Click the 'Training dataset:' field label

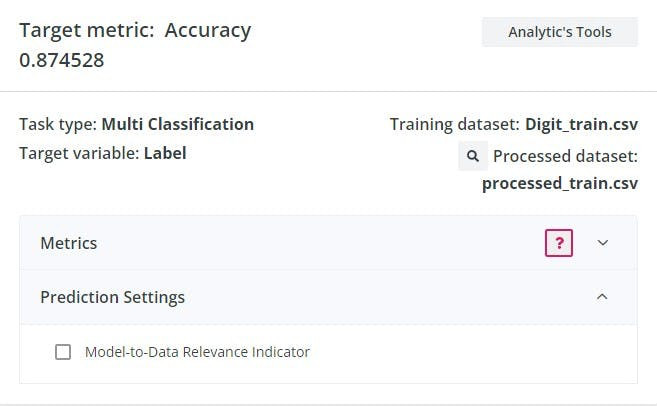[x=455, y=125]
